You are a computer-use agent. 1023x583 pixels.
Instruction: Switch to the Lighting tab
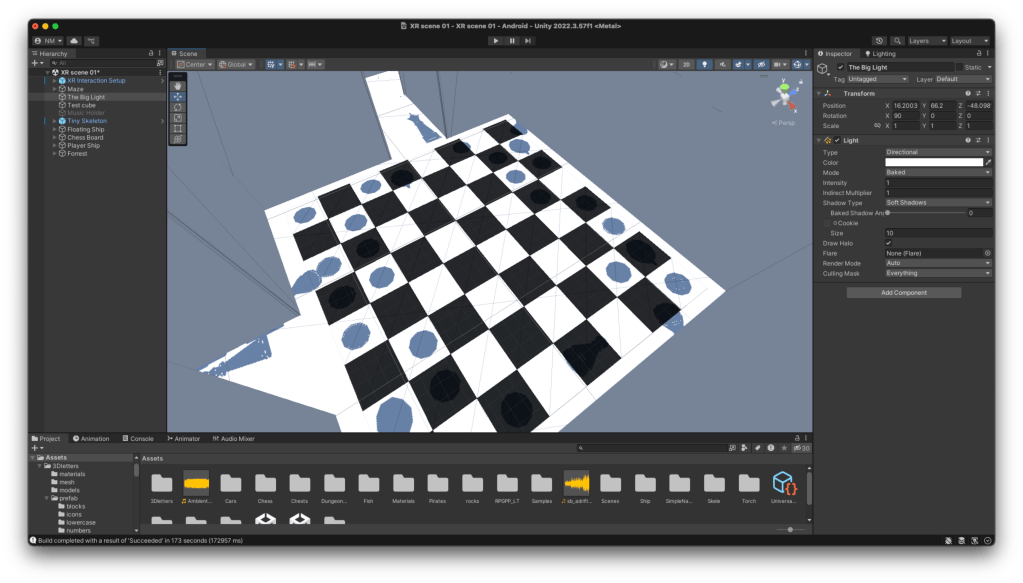[880, 53]
